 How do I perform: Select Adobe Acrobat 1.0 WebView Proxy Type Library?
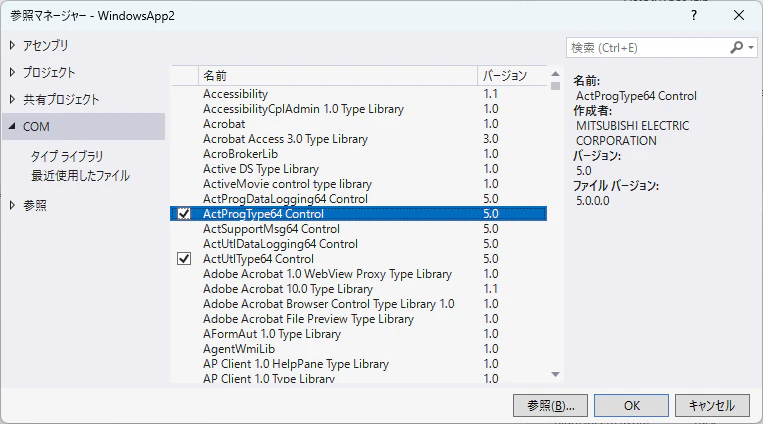tap(359, 274)
